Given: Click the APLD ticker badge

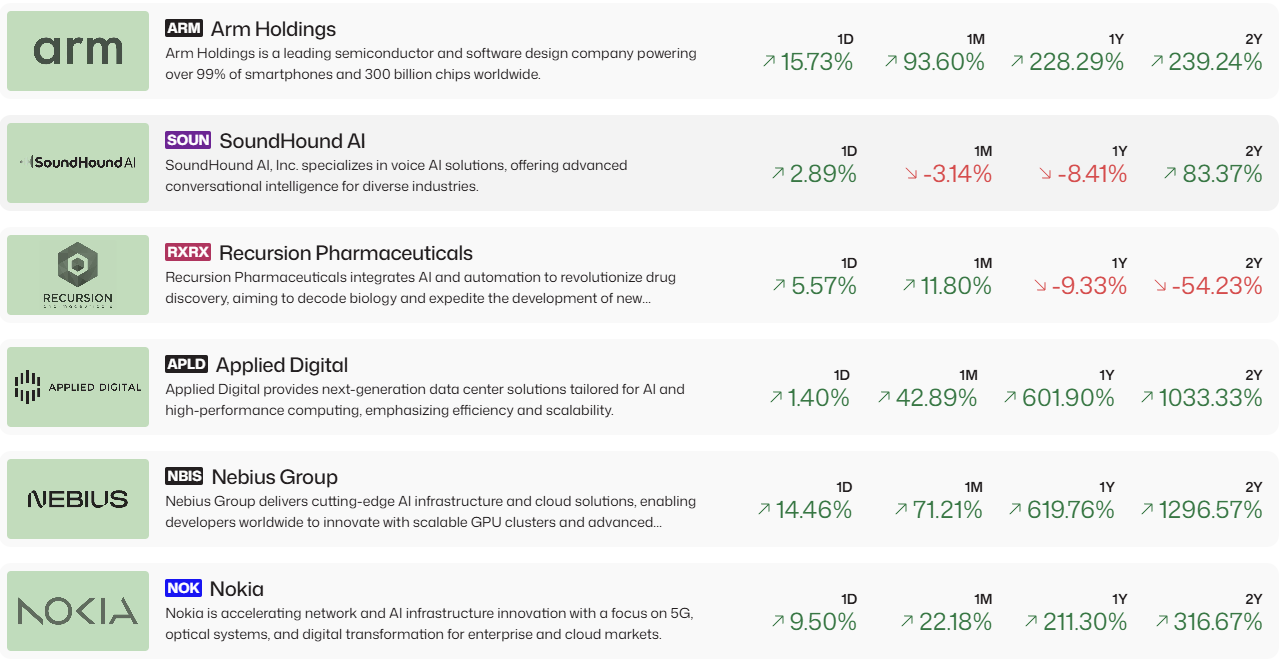Looking at the screenshot, I should click(187, 365).
